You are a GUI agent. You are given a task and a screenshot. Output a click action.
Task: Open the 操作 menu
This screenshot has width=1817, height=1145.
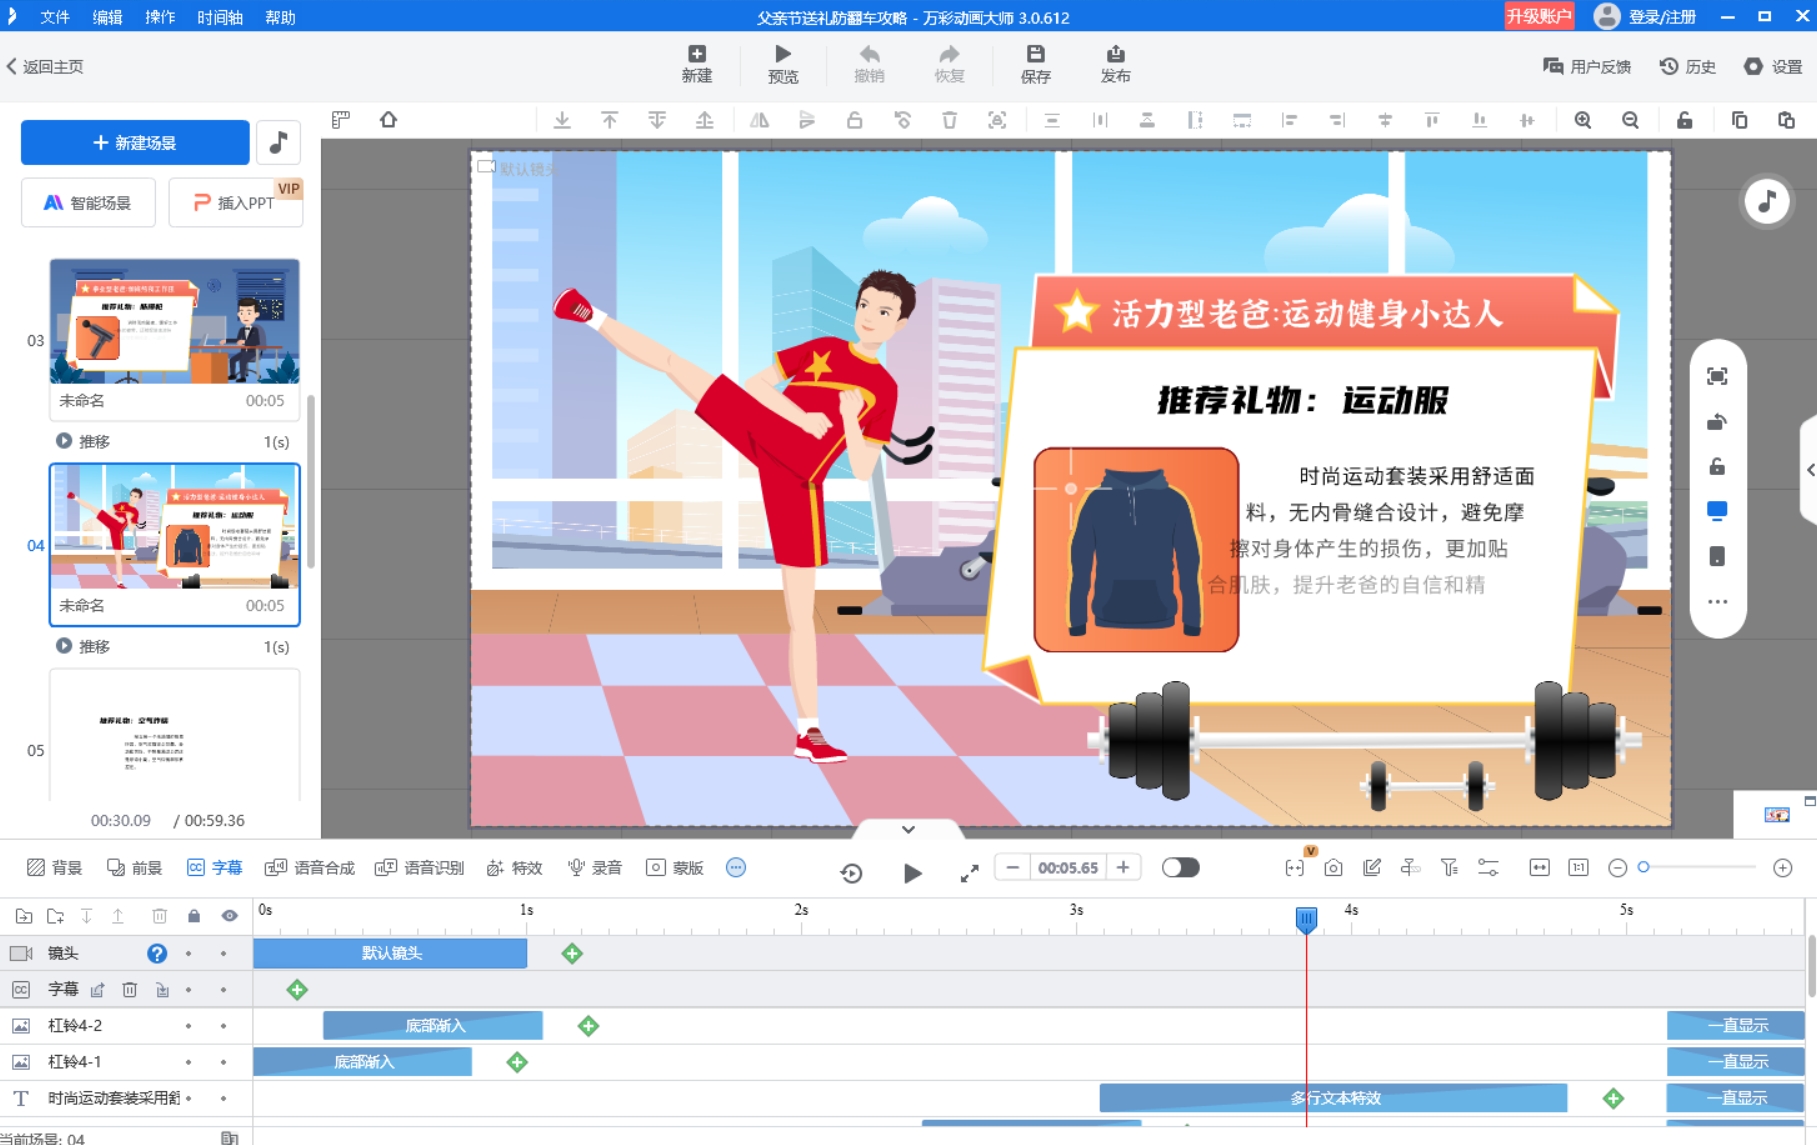pyautogui.click(x=160, y=17)
